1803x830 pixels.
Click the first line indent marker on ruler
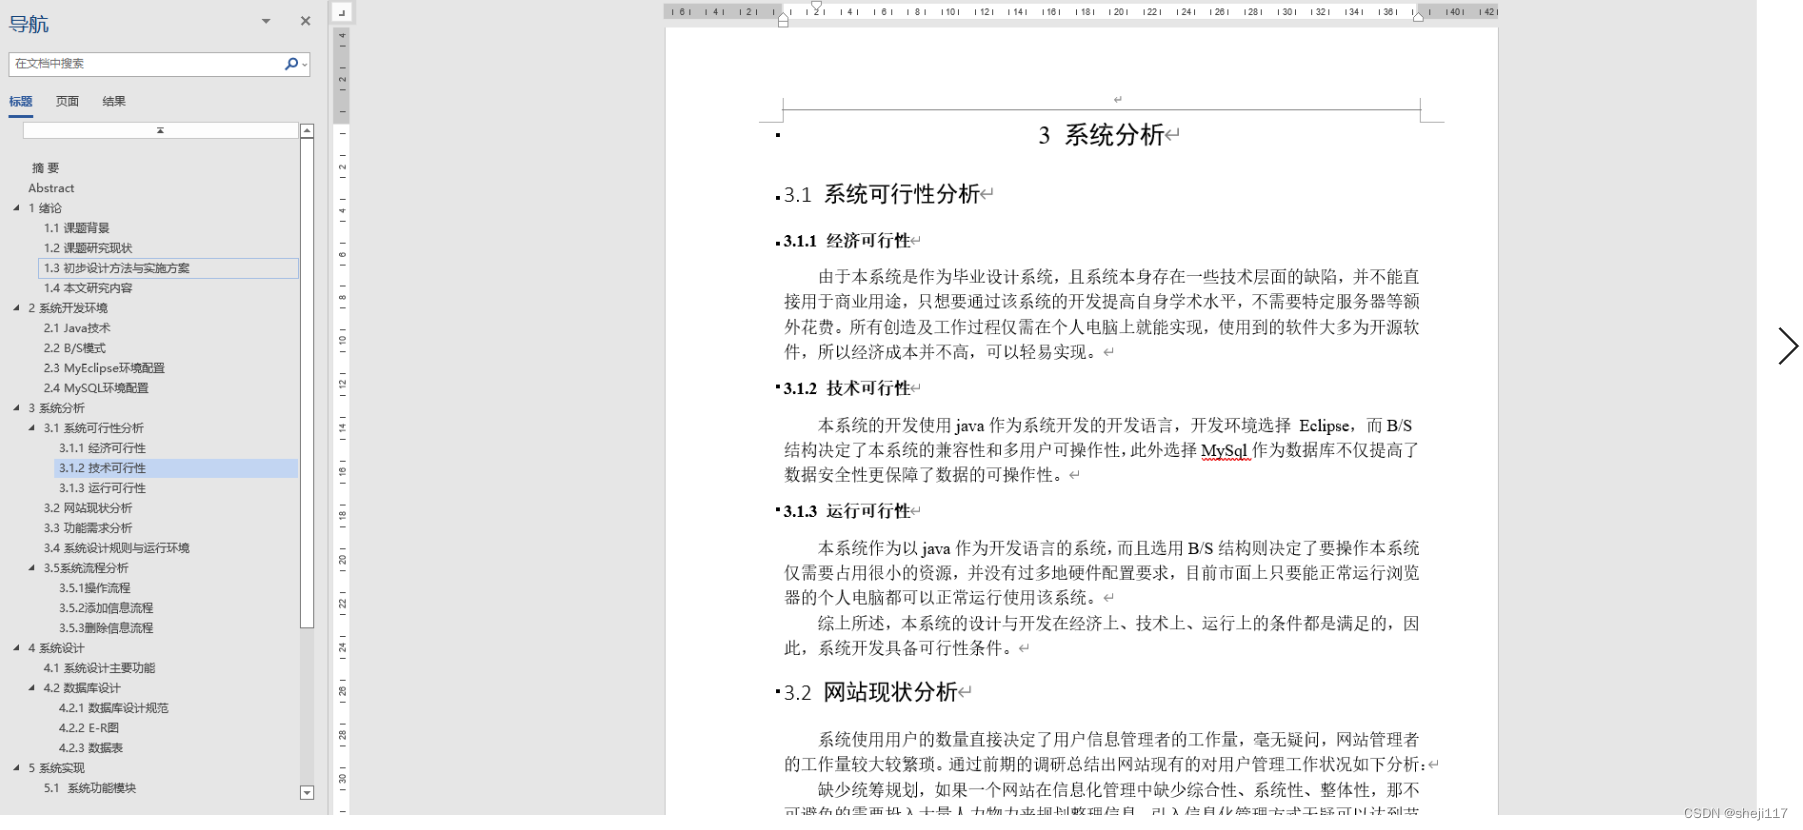coord(816,7)
